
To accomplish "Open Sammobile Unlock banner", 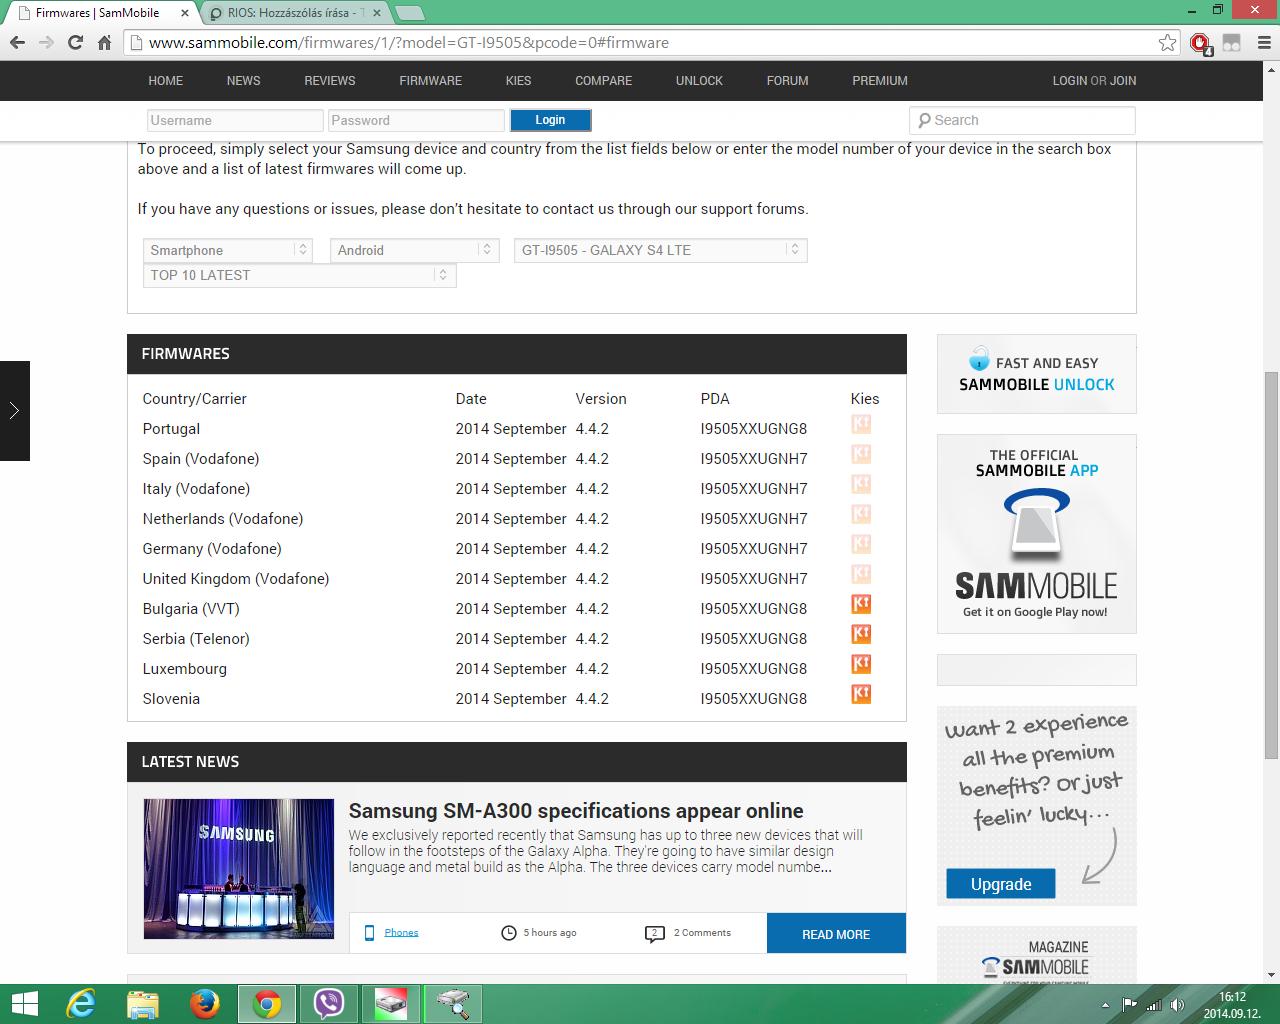I will (1037, 374).
